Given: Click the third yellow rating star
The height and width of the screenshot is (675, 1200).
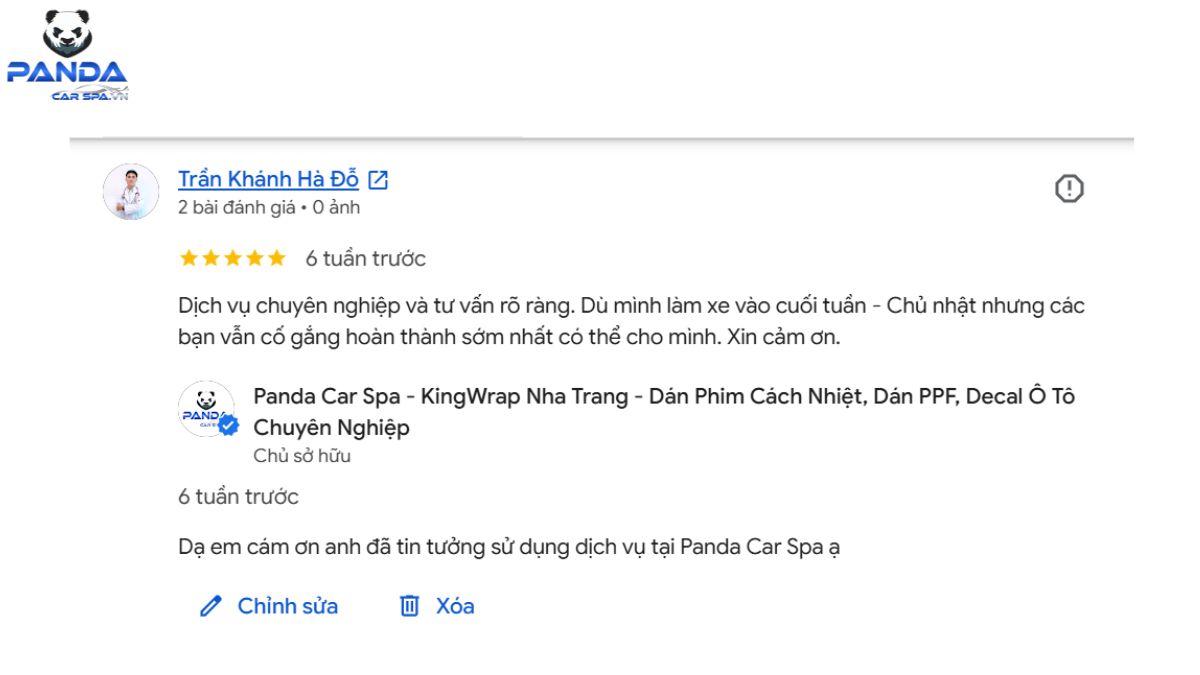Looking at the screenshot, I should click(232, 259).
